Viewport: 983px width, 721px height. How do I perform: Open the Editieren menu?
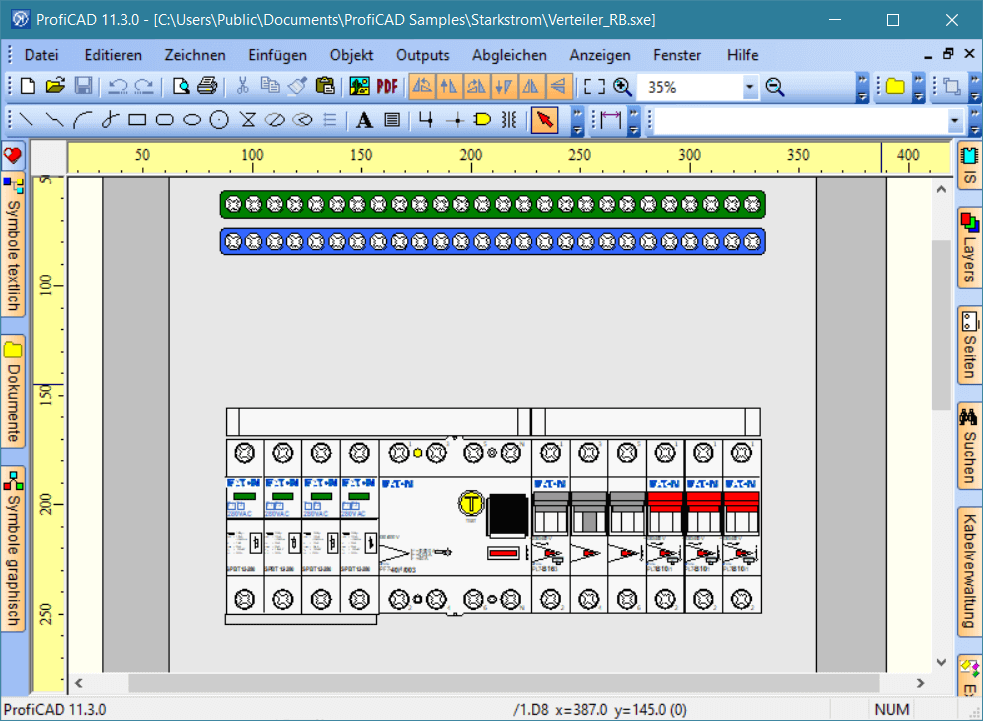113,55
